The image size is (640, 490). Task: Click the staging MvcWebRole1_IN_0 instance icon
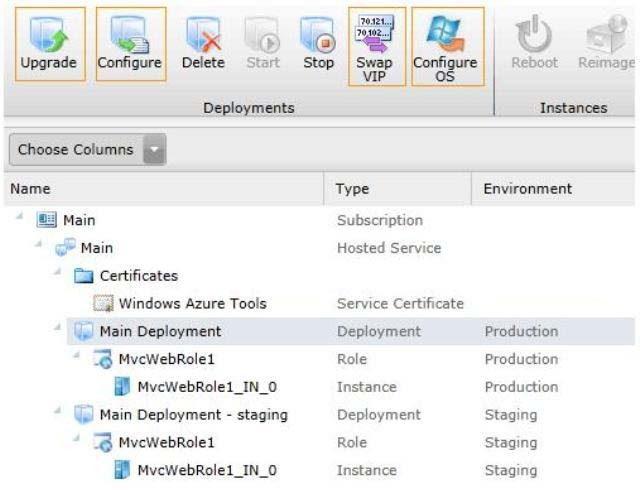122,470
